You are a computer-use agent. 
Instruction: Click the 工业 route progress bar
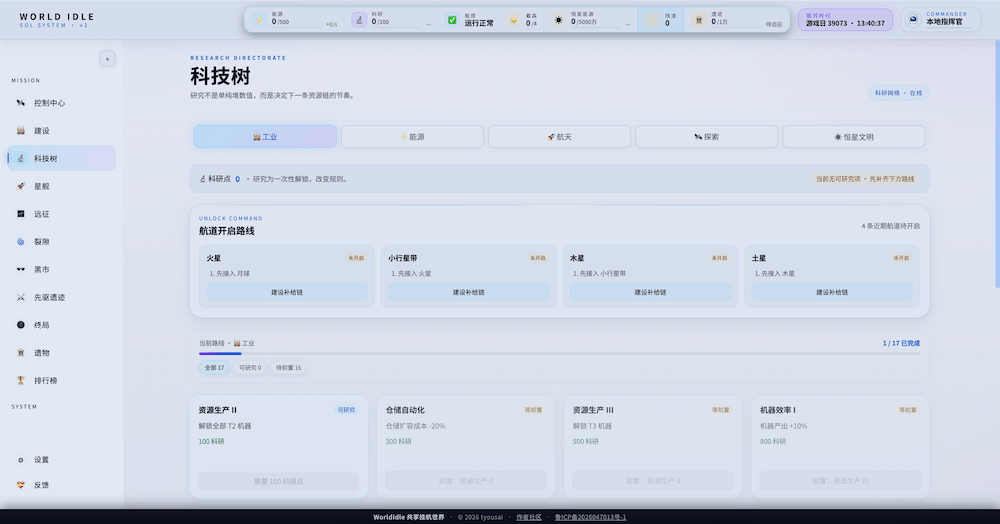tap(559, 353)
